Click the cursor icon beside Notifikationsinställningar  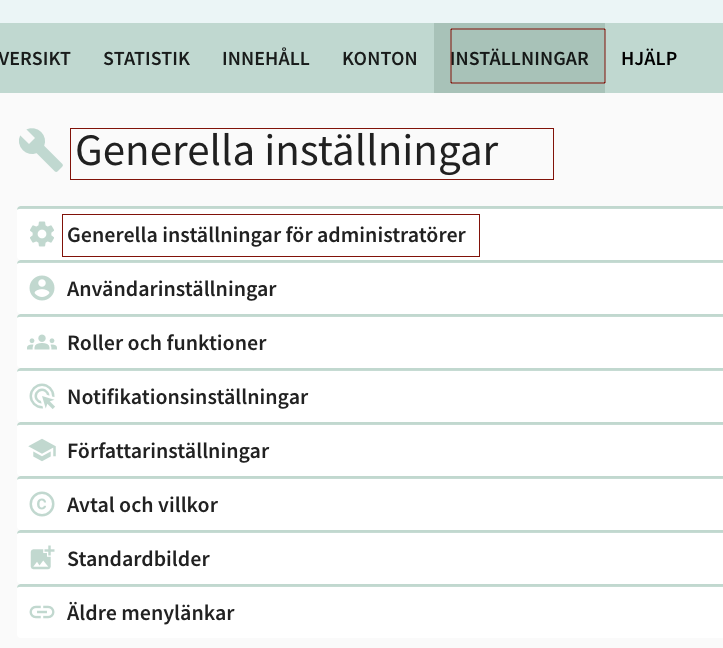point(41,397)
